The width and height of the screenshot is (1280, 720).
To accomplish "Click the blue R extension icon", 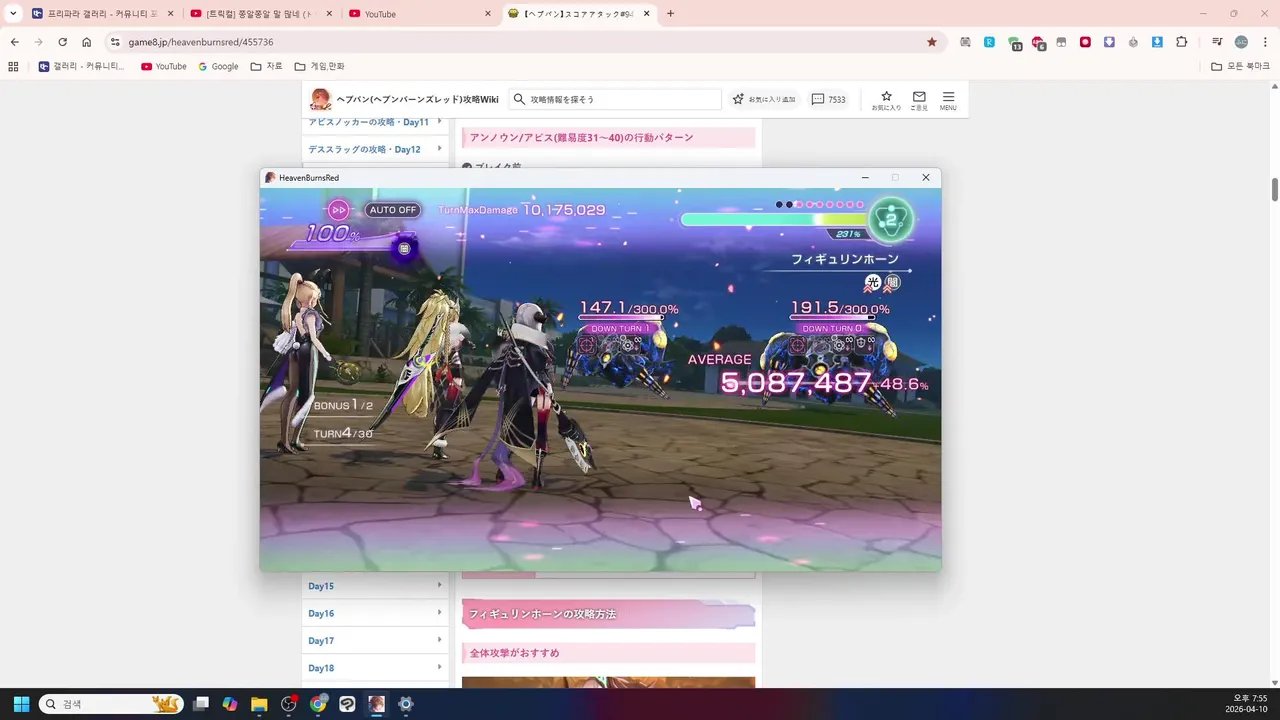I will coord(989,42).
